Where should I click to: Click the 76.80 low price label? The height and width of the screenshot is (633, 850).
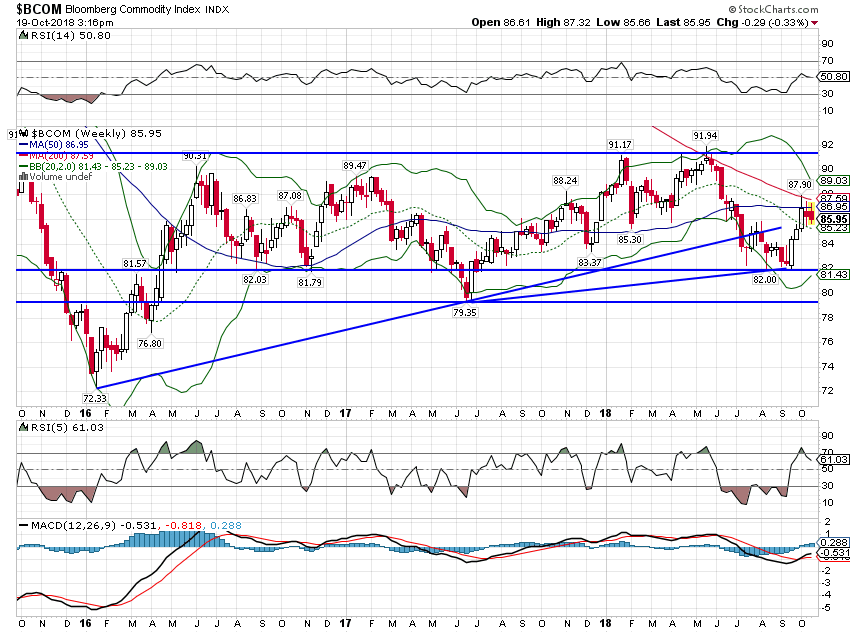click(x=150, y=343)
